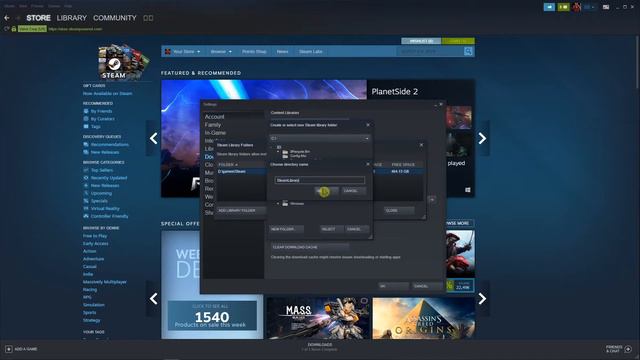Click CLEAR DOWNLOAD CACHE button

[x=309, y=247]
